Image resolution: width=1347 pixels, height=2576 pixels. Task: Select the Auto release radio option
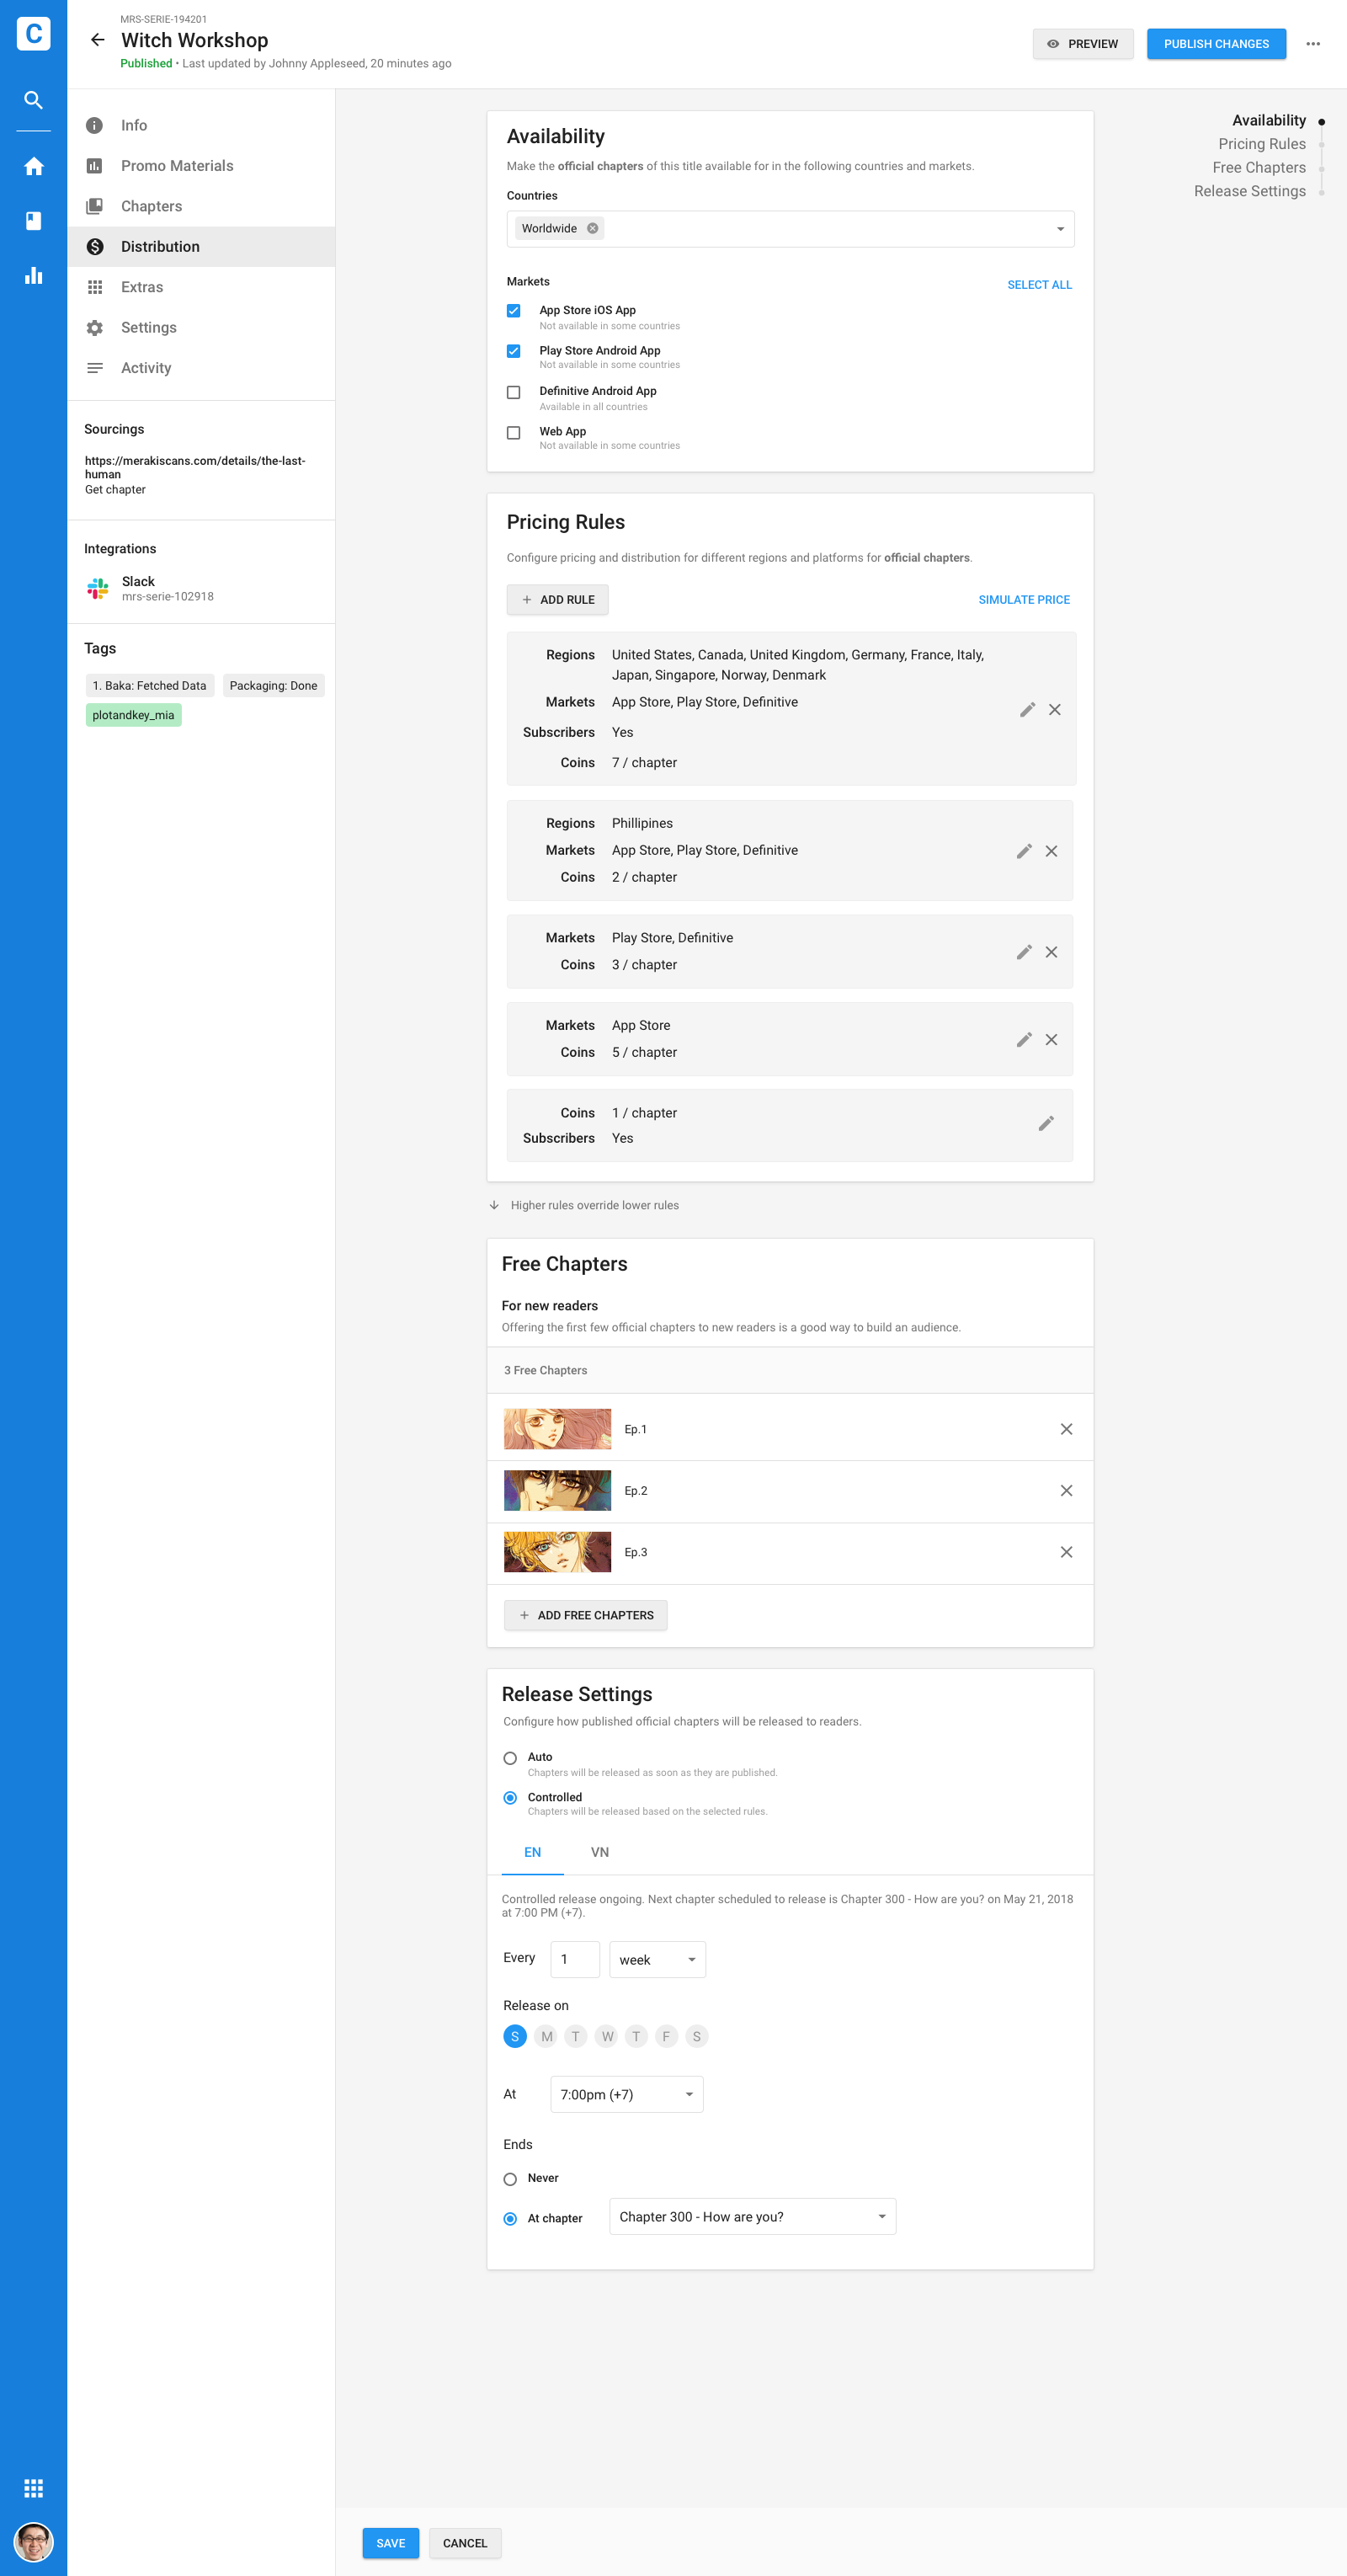pyautogui.click(x=510, y=1758)
